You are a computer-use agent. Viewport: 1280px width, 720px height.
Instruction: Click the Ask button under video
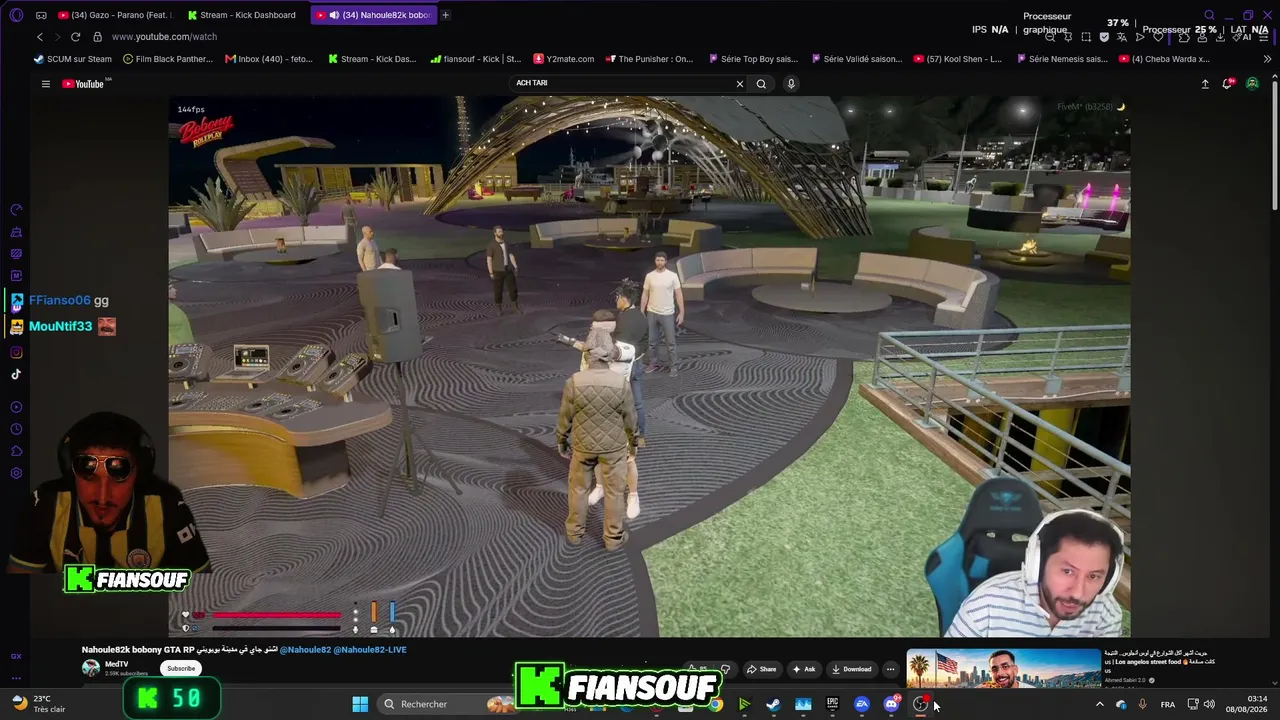coord(804,669)
